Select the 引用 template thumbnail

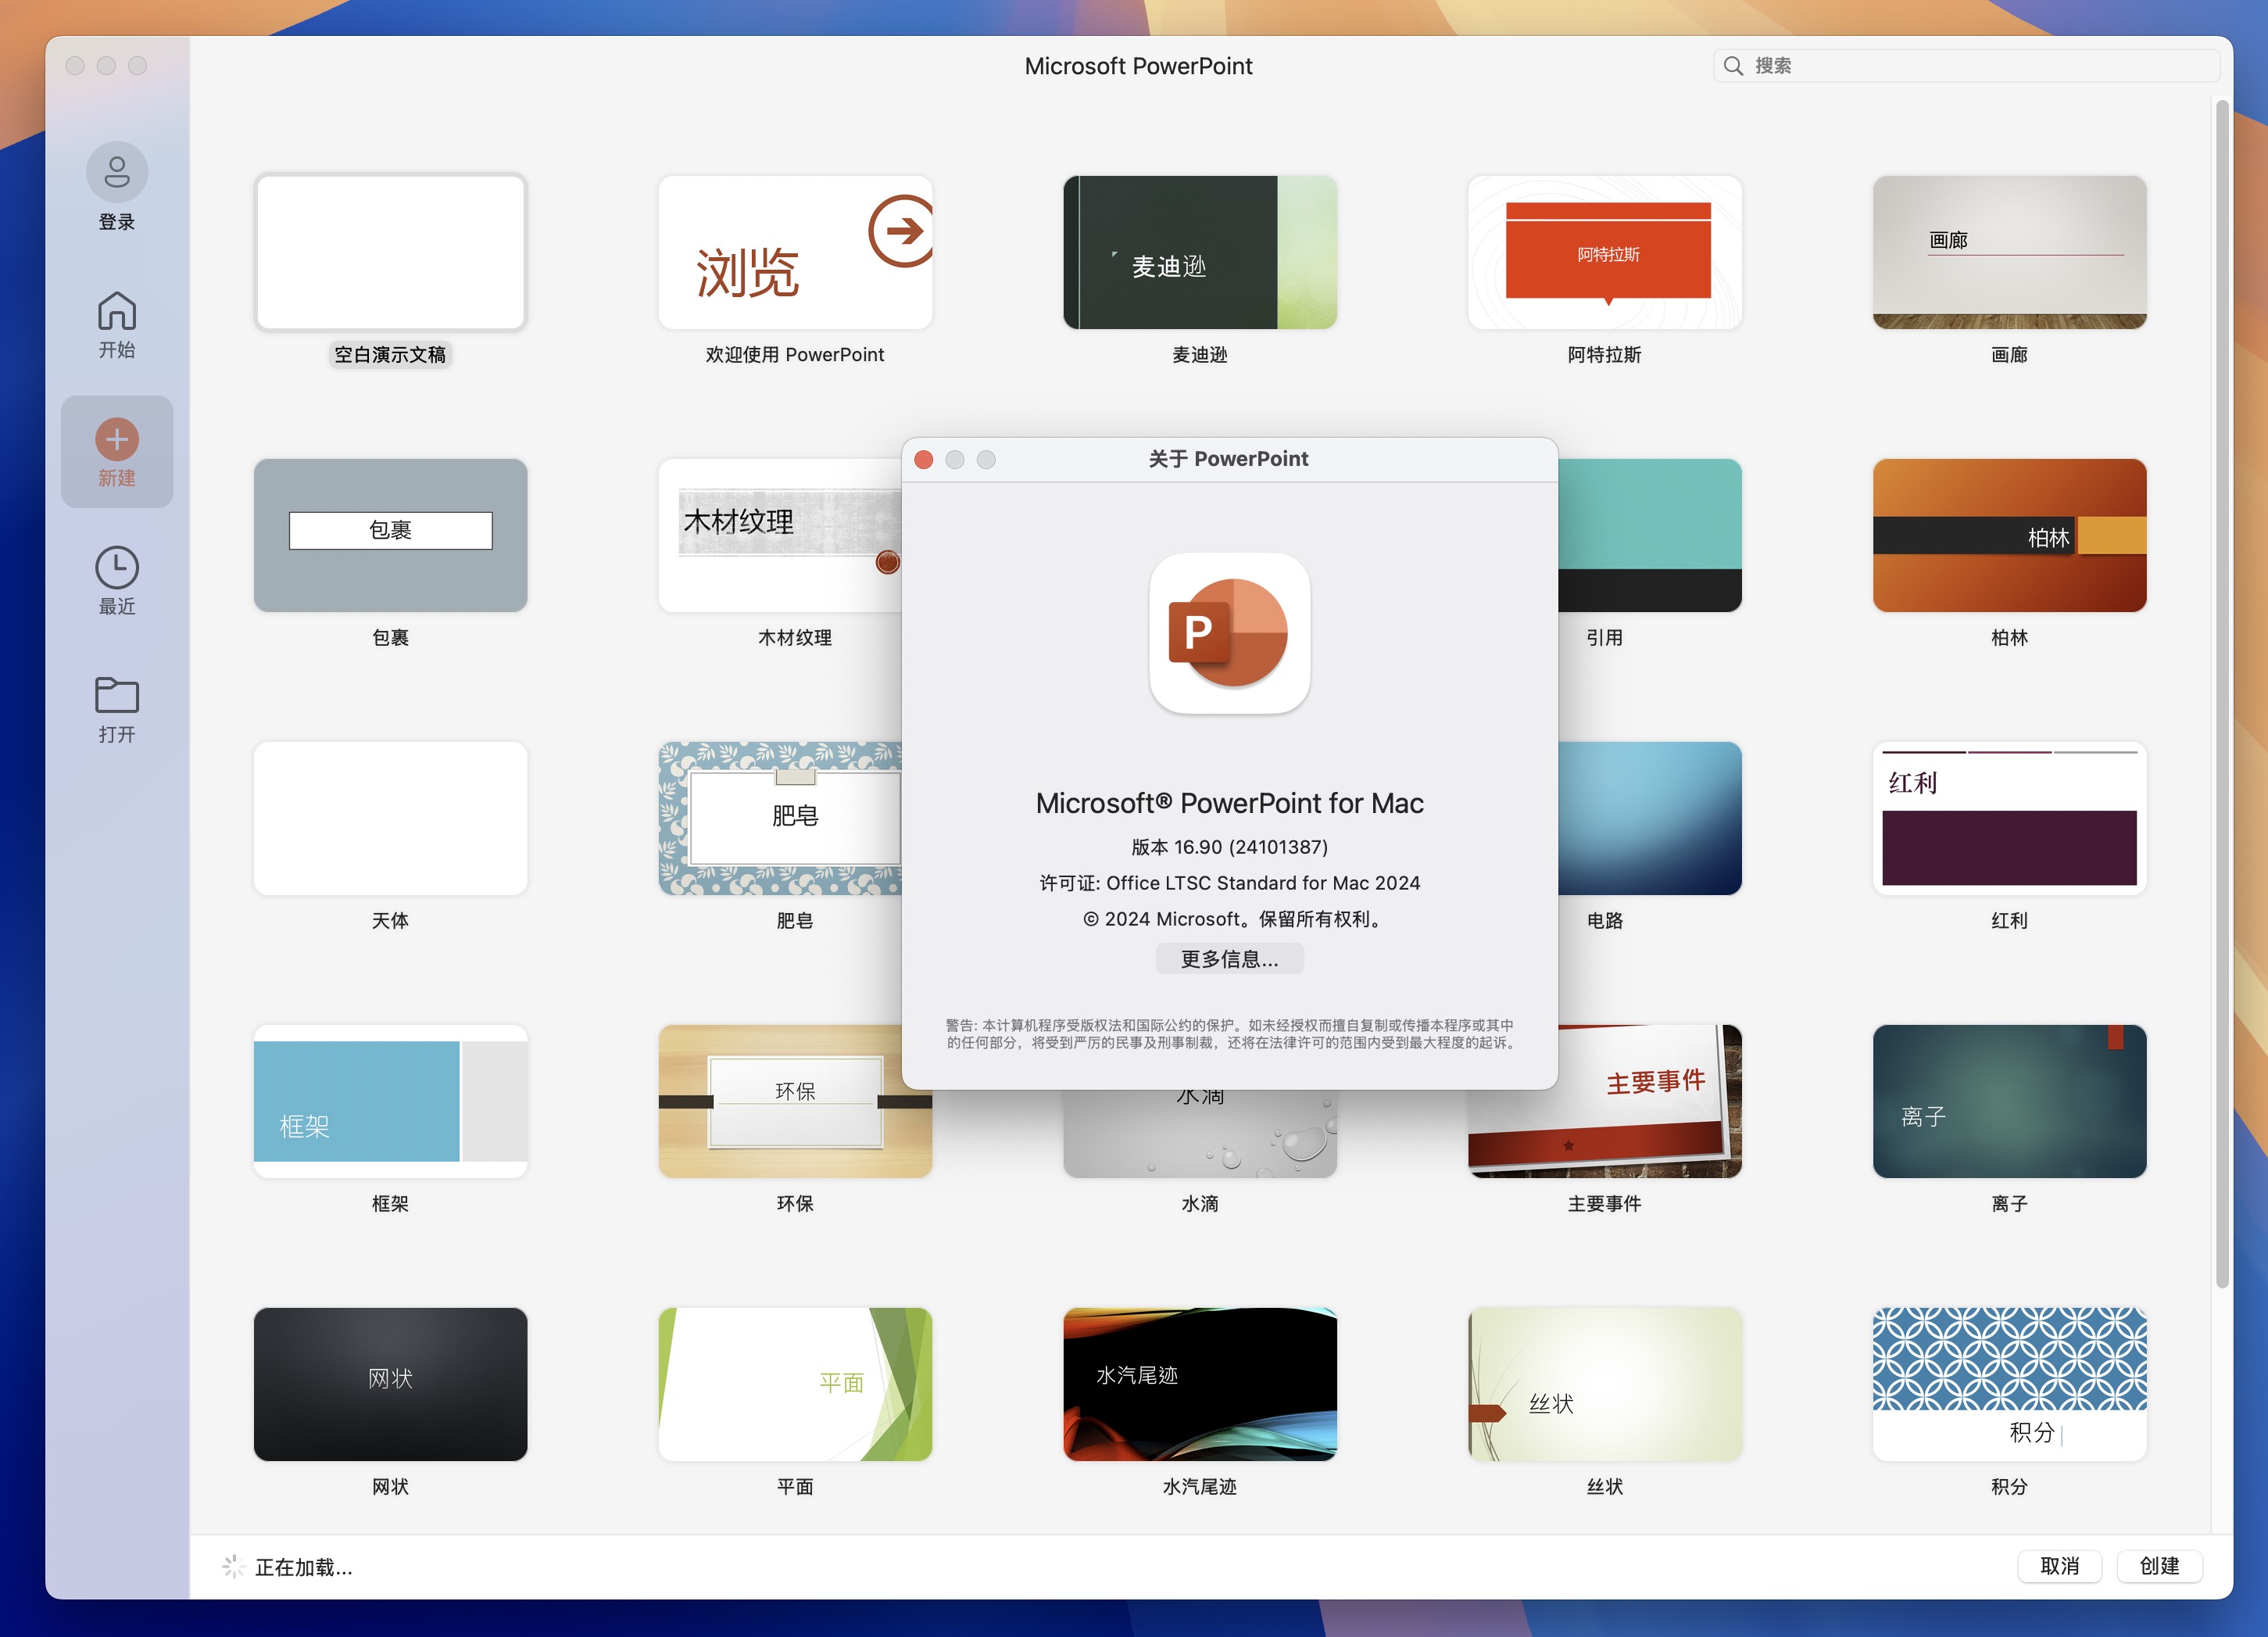(x=1650, y=535)
